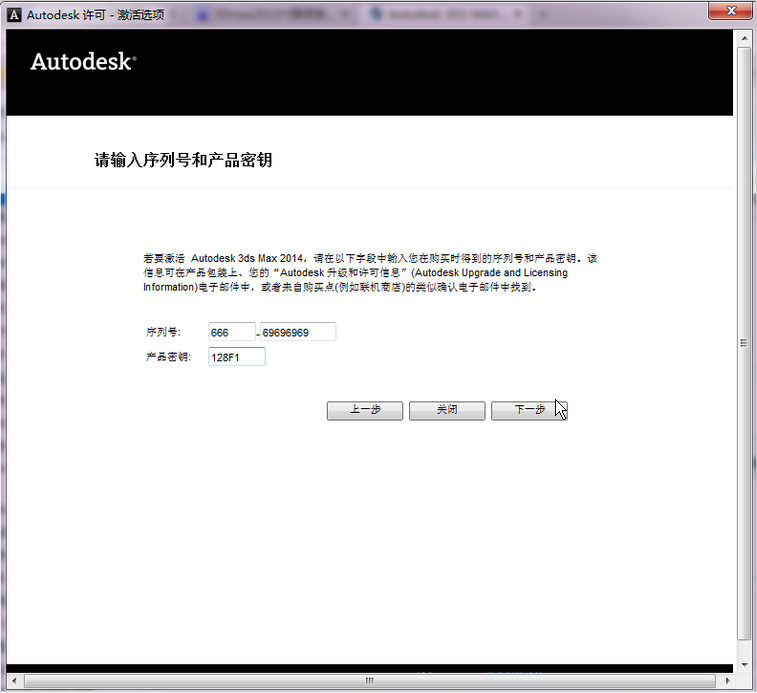Focus the serial number field containing 69696969
Screen dimensions: 757x693
298,332
